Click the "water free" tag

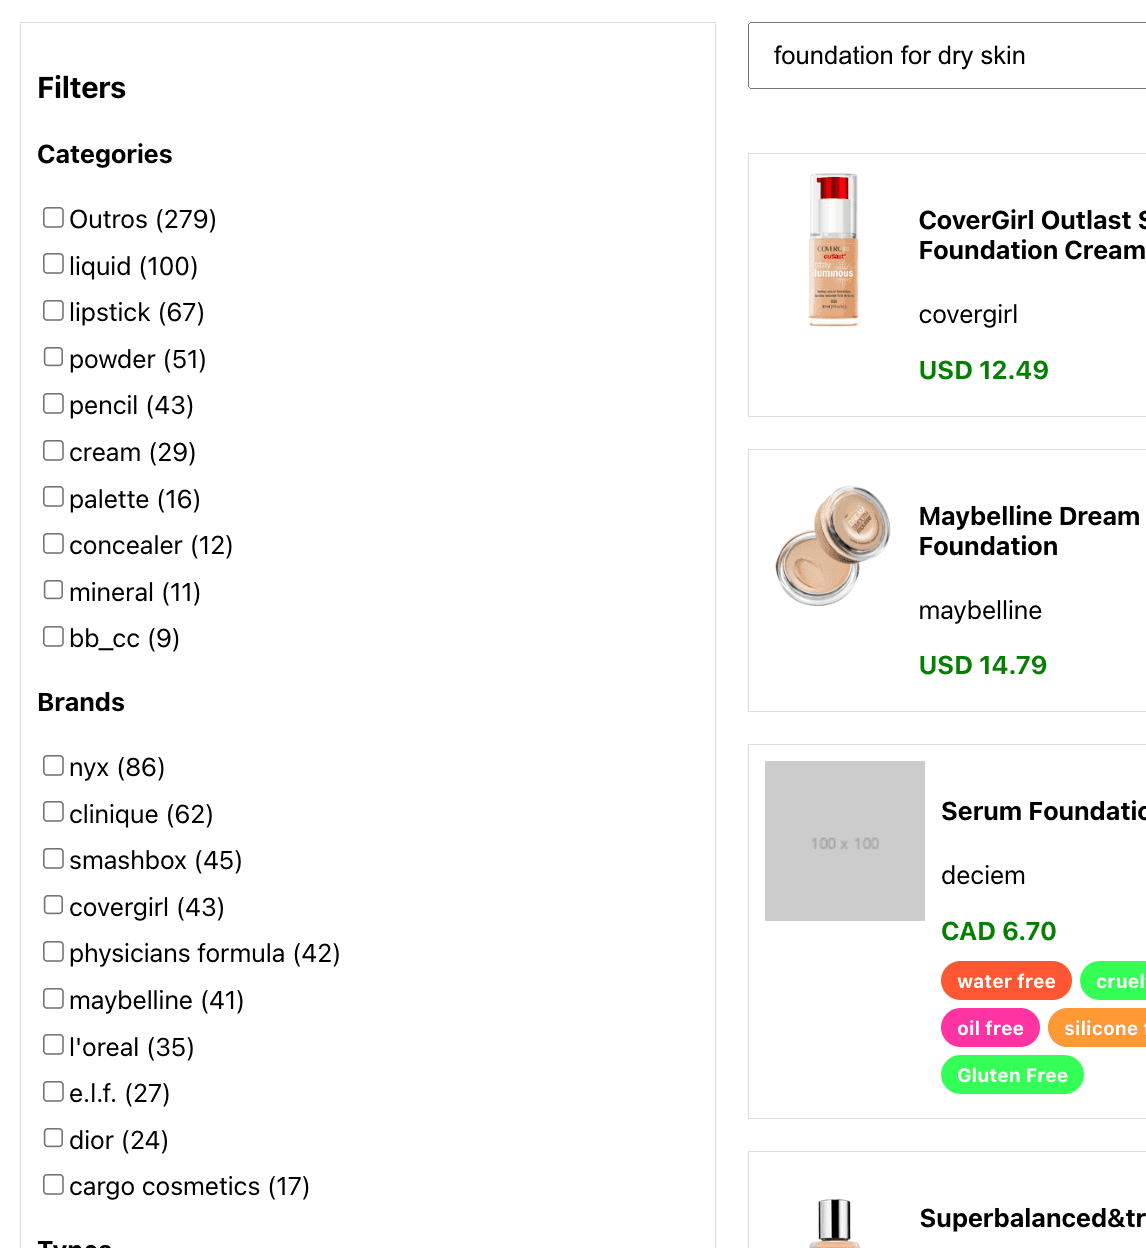1006,980
